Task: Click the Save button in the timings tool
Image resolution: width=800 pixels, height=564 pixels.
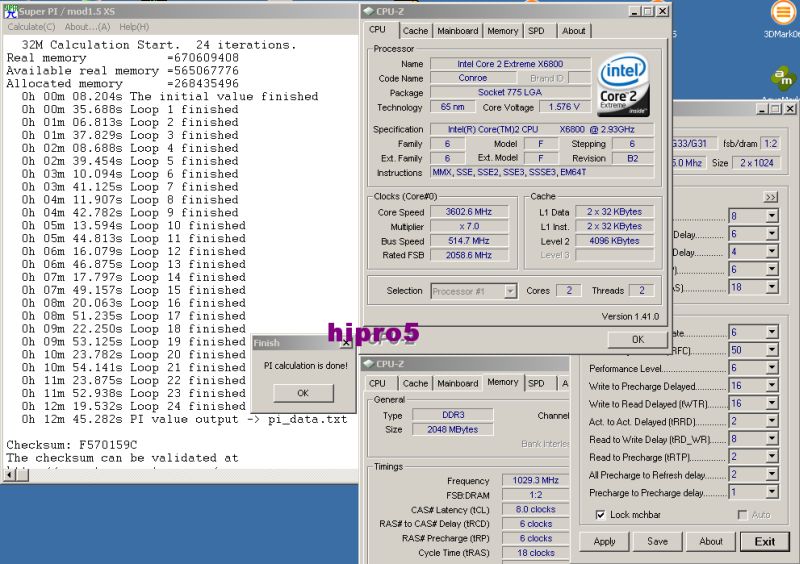Action: tap(657, 542)
